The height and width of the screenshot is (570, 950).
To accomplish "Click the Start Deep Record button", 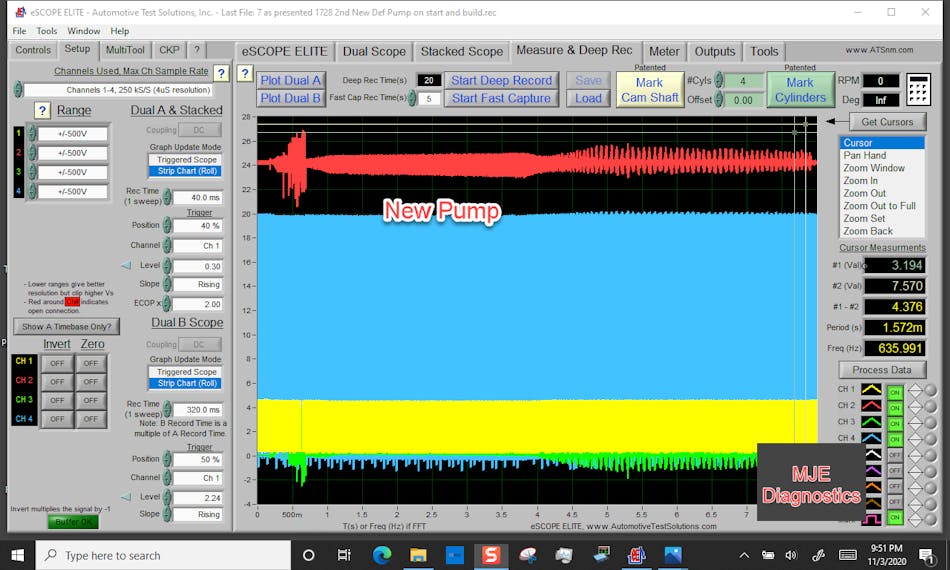I will tap(501, 80).
